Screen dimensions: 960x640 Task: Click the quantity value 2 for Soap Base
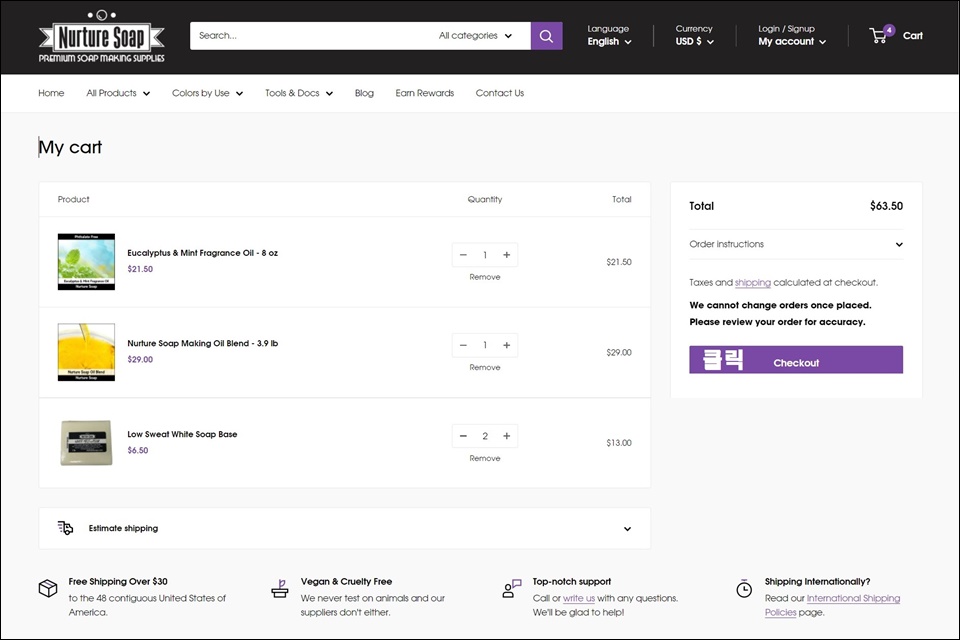[x=485, y=436]
